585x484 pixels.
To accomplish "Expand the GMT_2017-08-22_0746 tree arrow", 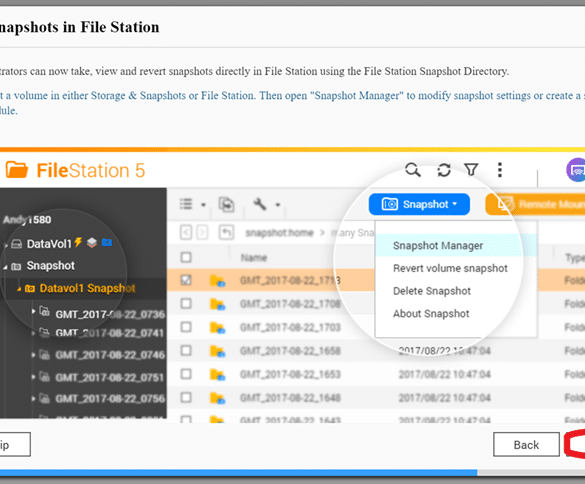I will point(33,355).
